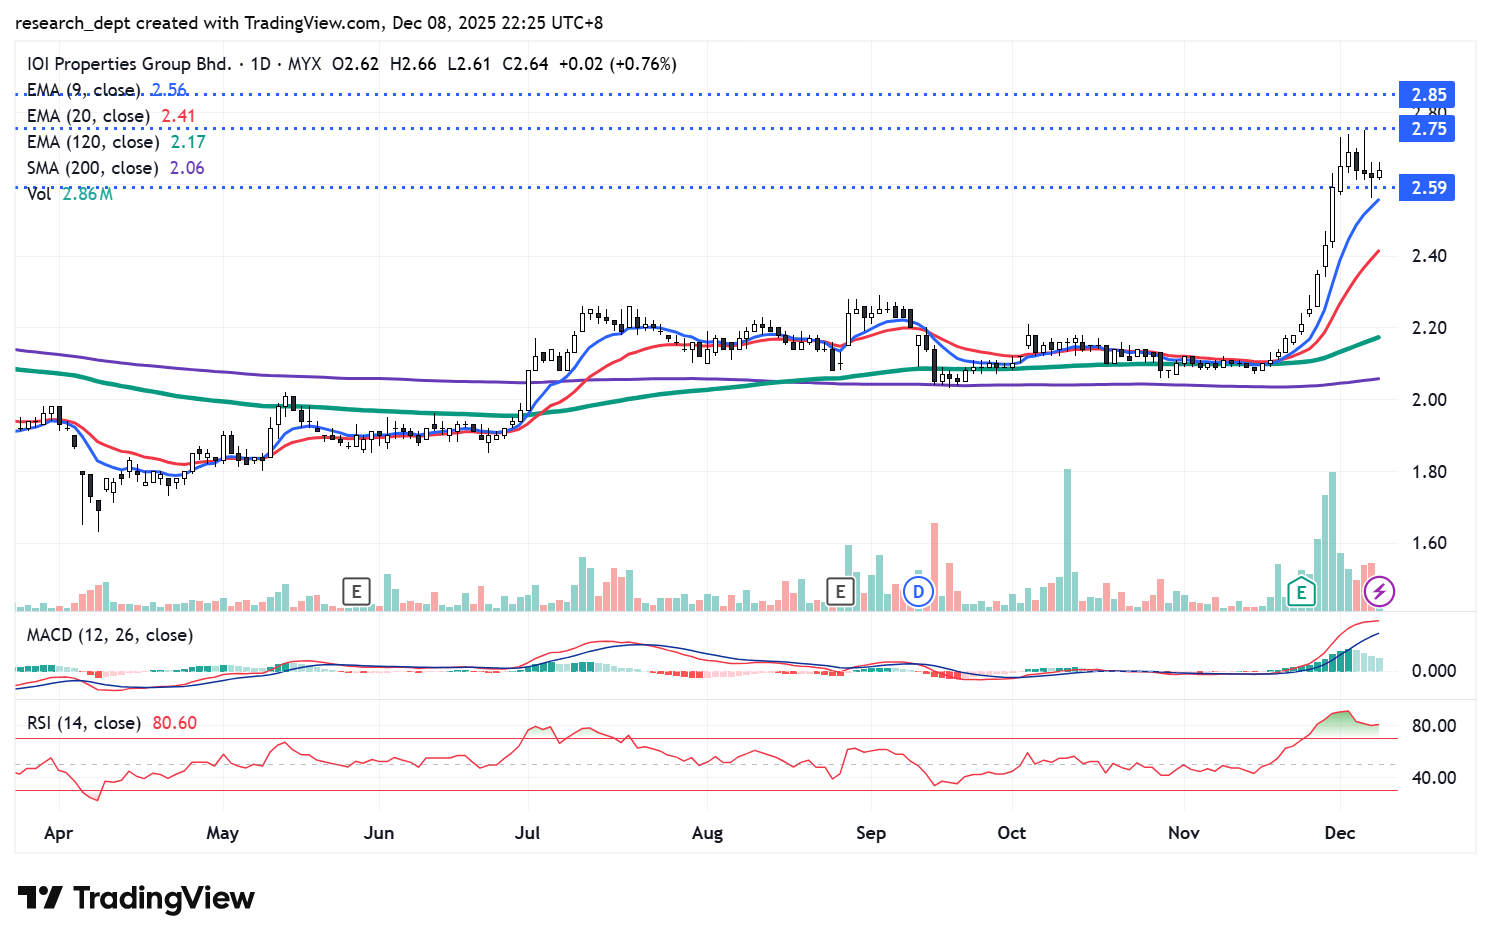Viewport: 1491px width, 943px height.
Task: Select the green hexagon E earnings marker
Action: (1300, 591)
